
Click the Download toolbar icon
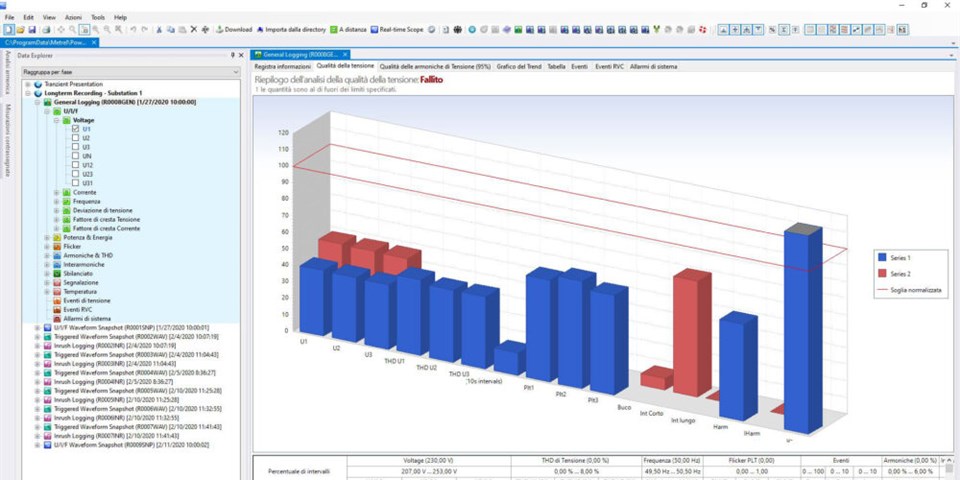[x=232, y=30]
